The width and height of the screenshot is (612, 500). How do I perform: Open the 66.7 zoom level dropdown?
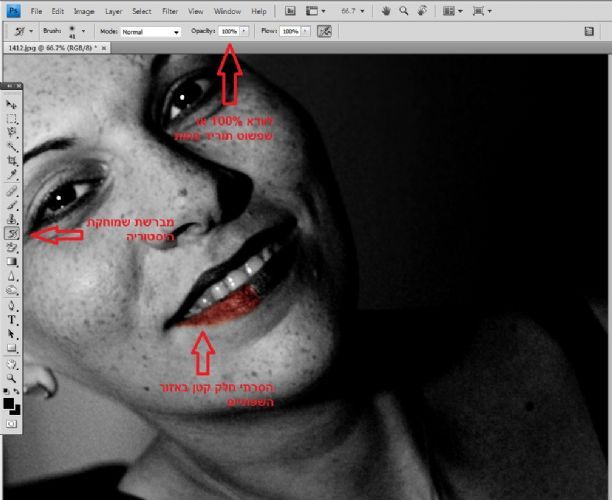(x=360, y=11)
